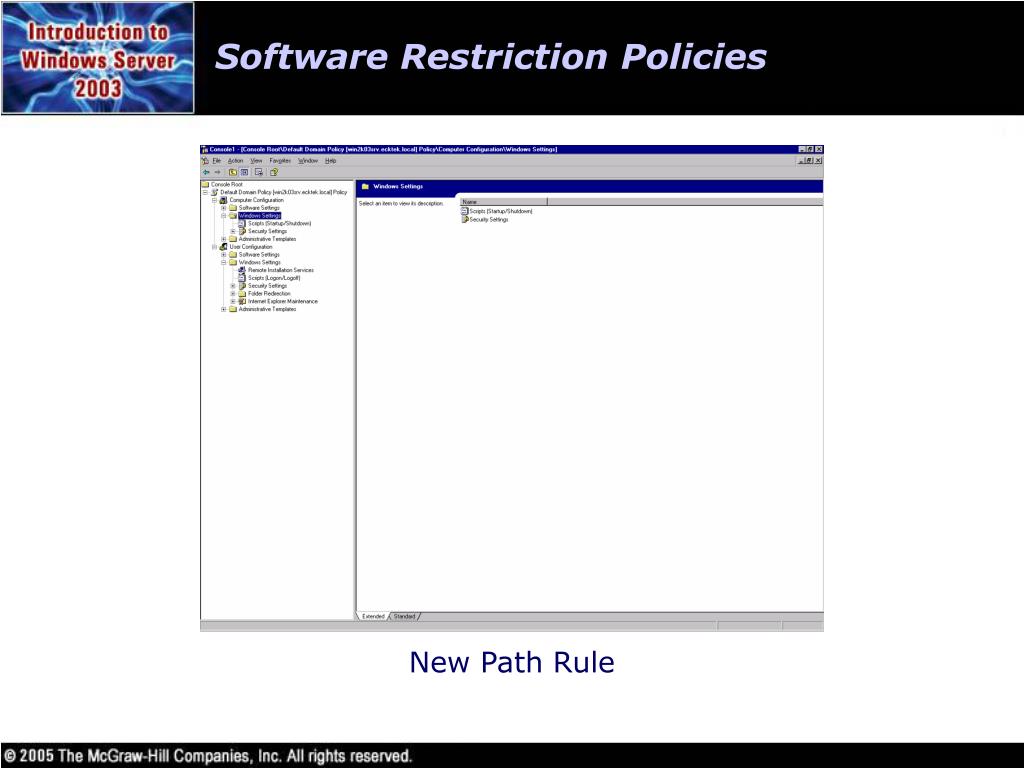Expand Security Settings under User Configuration
Image resolution: width=1024 pixels, height=768 pixels.
click(233, 285)
